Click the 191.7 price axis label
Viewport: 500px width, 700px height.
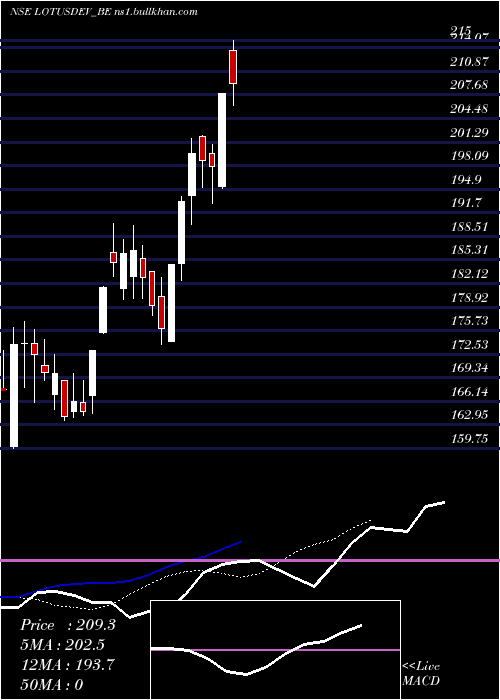[x=466, y=203]
